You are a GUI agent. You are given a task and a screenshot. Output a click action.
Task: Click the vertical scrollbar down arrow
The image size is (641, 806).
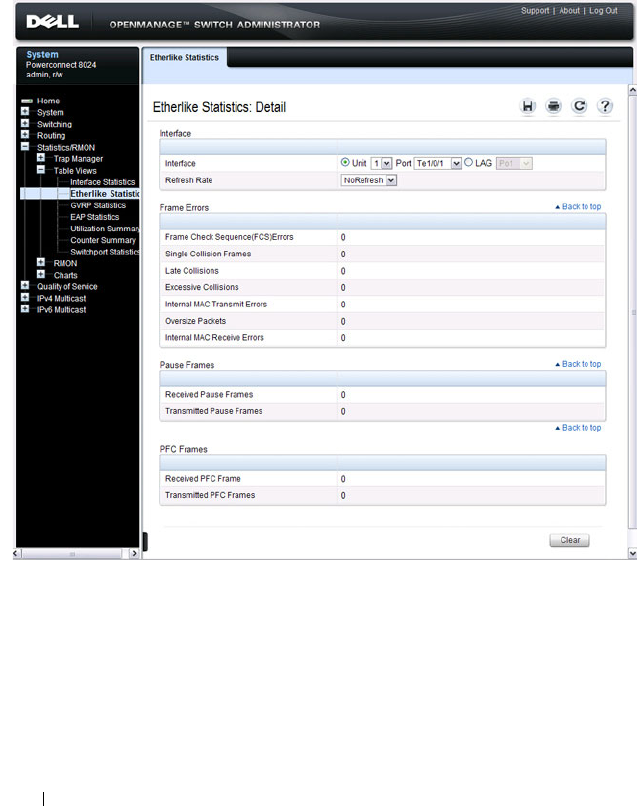tap(633, 553)
